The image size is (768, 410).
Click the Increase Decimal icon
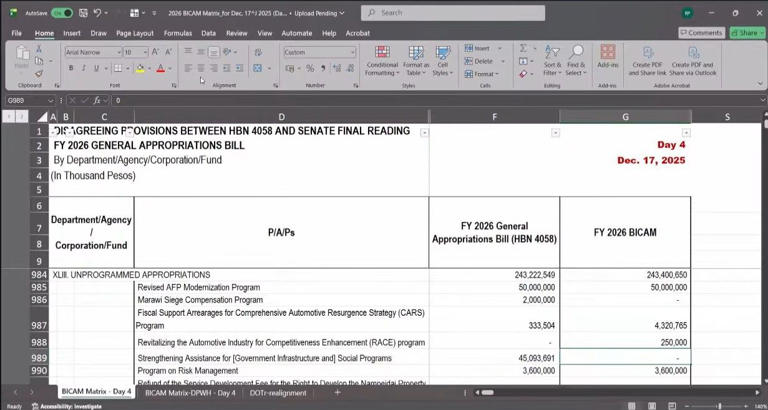pyautogui.click(x=336, y=69)
